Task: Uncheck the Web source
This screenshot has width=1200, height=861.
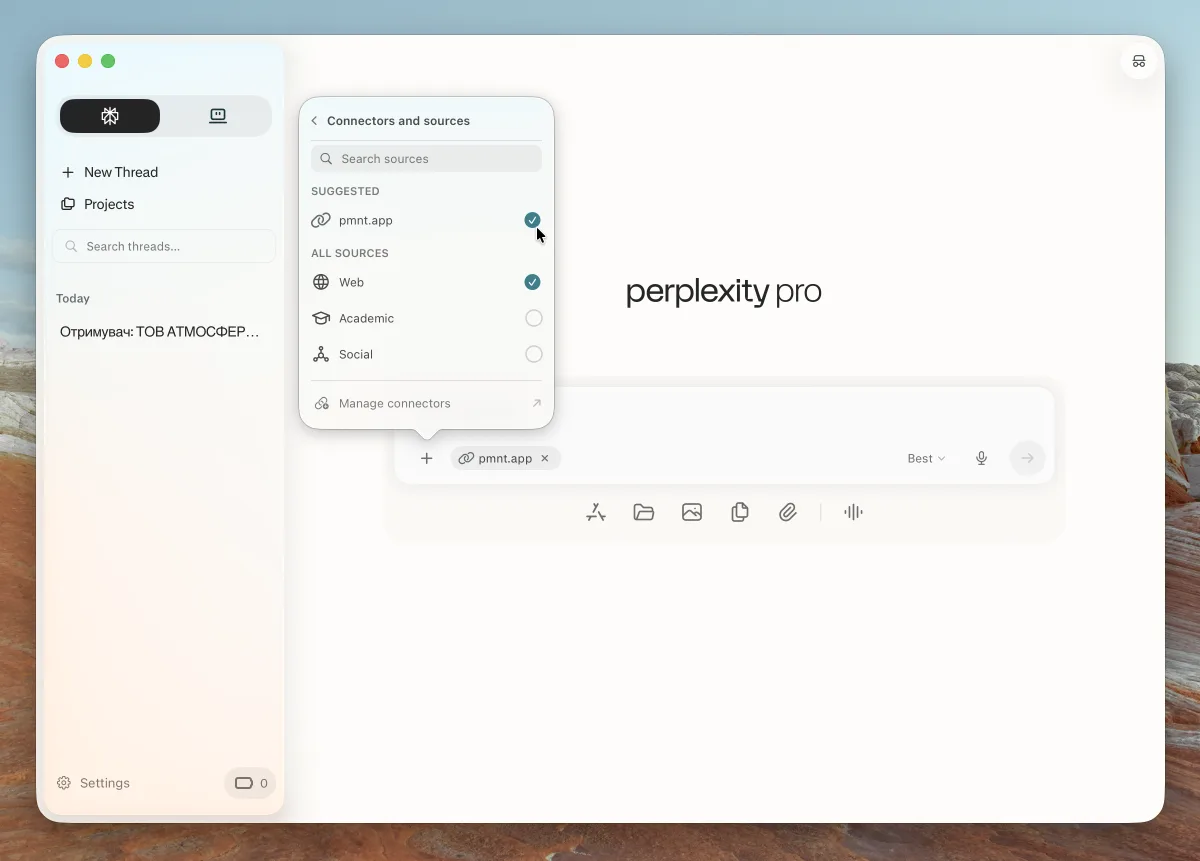Action: click(x=532, y=282)
